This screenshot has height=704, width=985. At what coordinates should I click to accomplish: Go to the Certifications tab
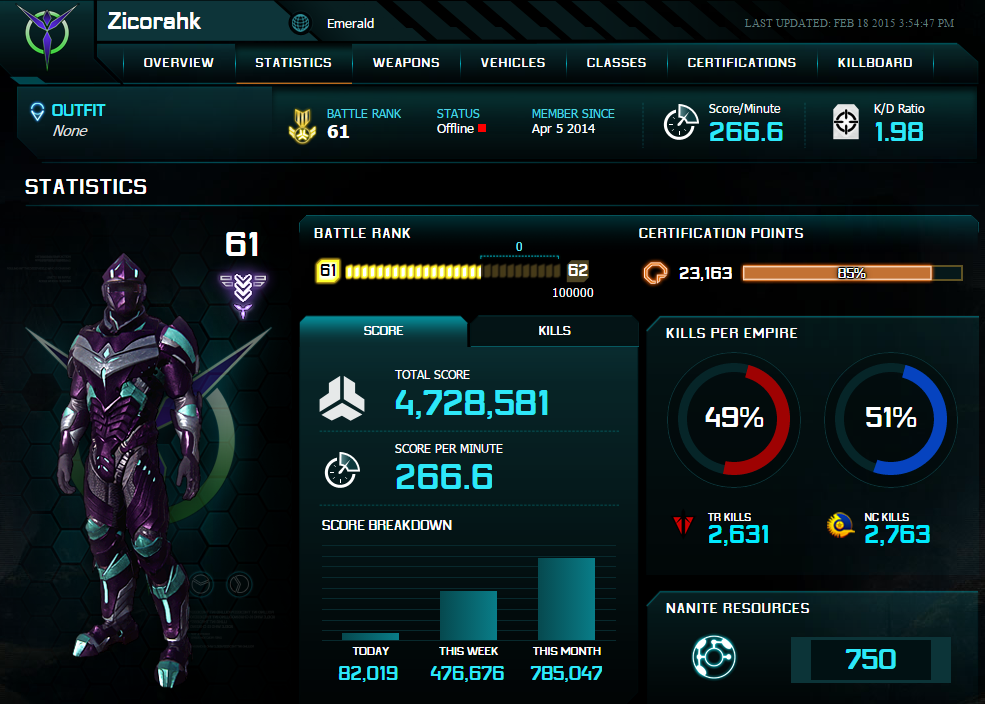pyautogui.click(x=741, y=63)
